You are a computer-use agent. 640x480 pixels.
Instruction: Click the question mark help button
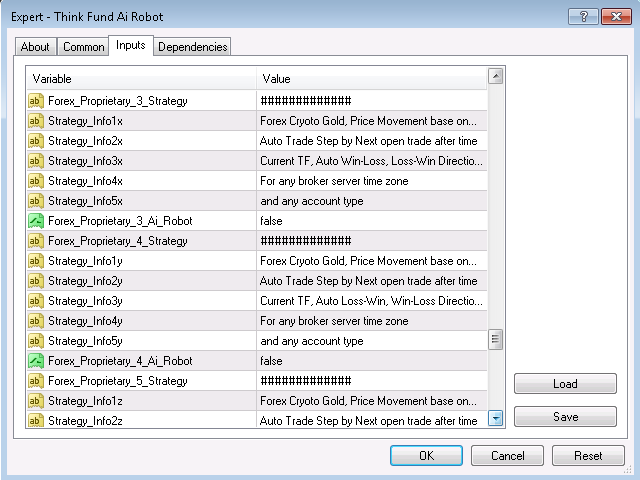583,17
